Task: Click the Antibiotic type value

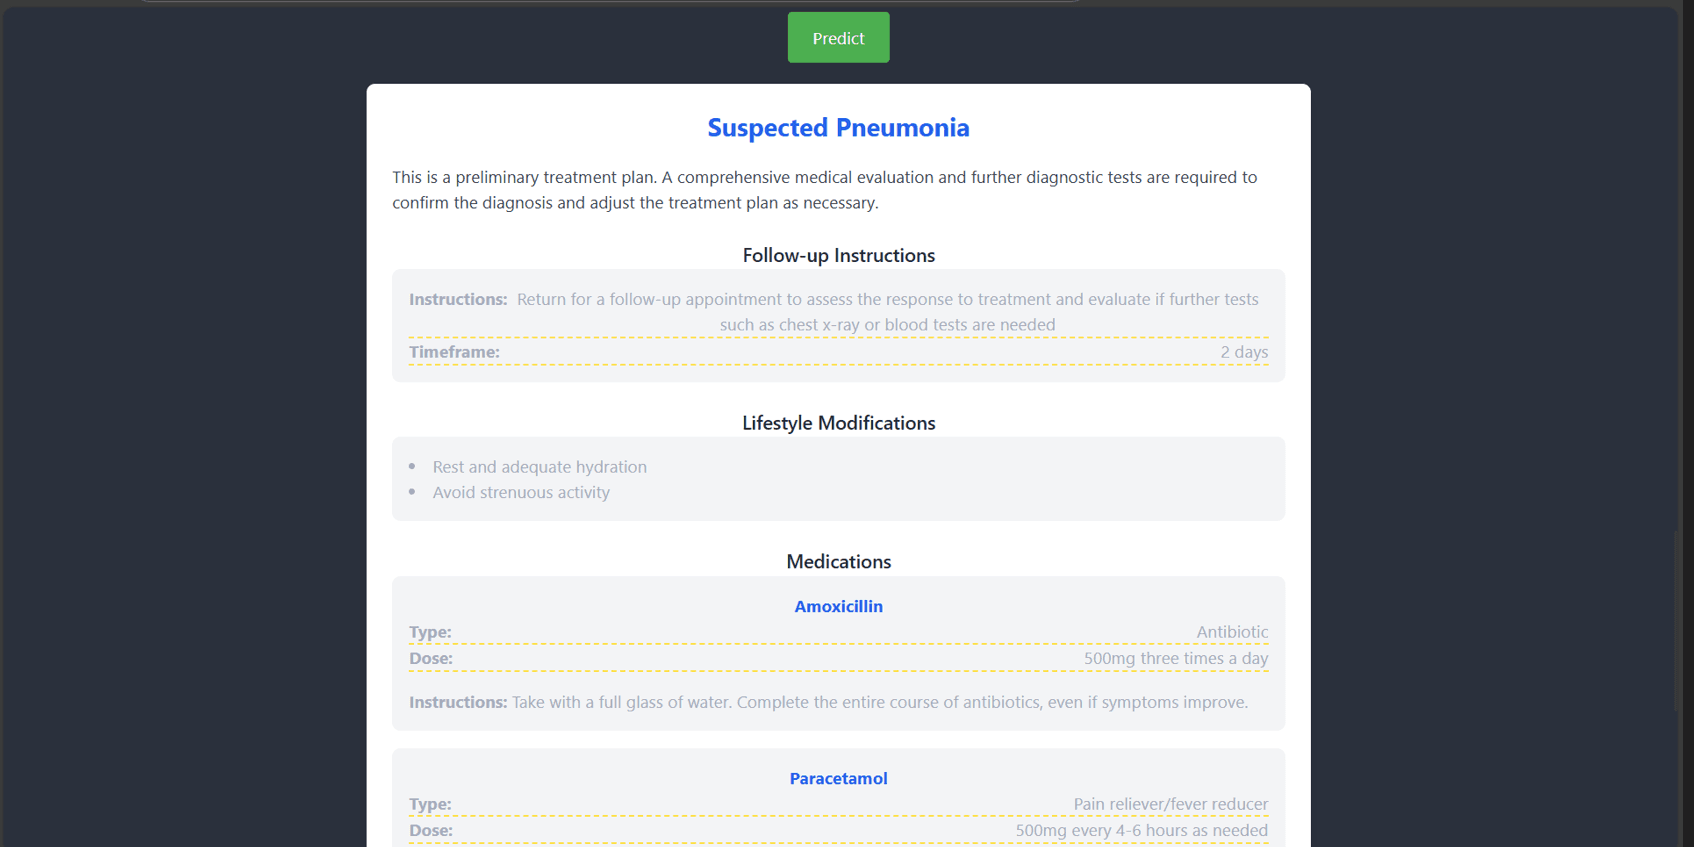Action: point(1232,632)
